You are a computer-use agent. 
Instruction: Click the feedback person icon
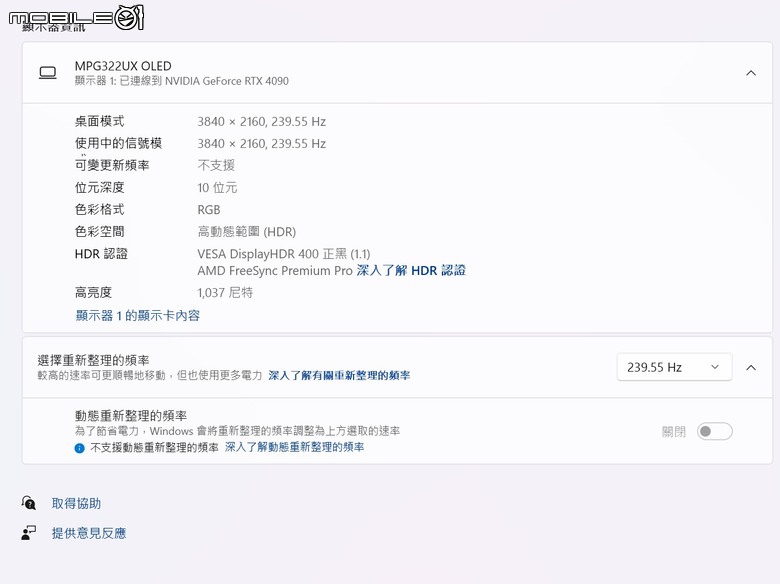(28, 533)
